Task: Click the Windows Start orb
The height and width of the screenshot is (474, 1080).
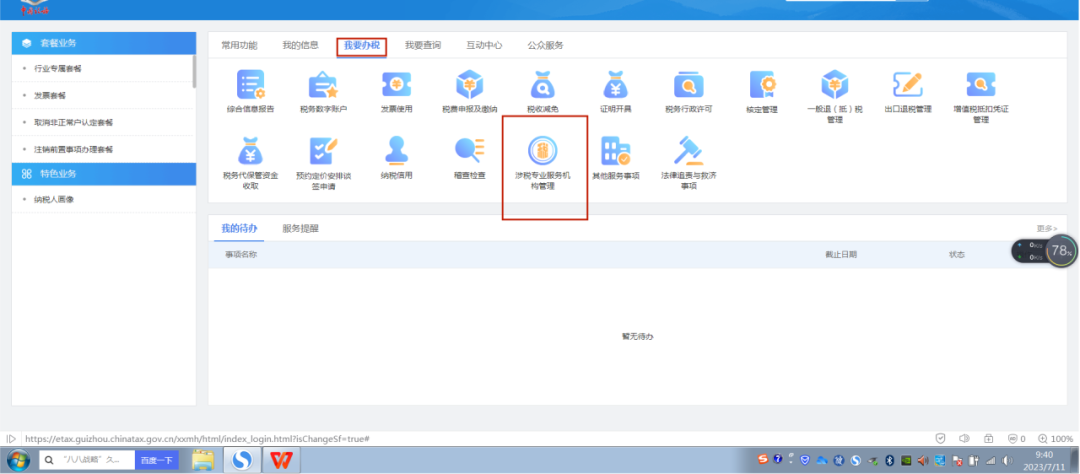Action: tap(17, 460)
